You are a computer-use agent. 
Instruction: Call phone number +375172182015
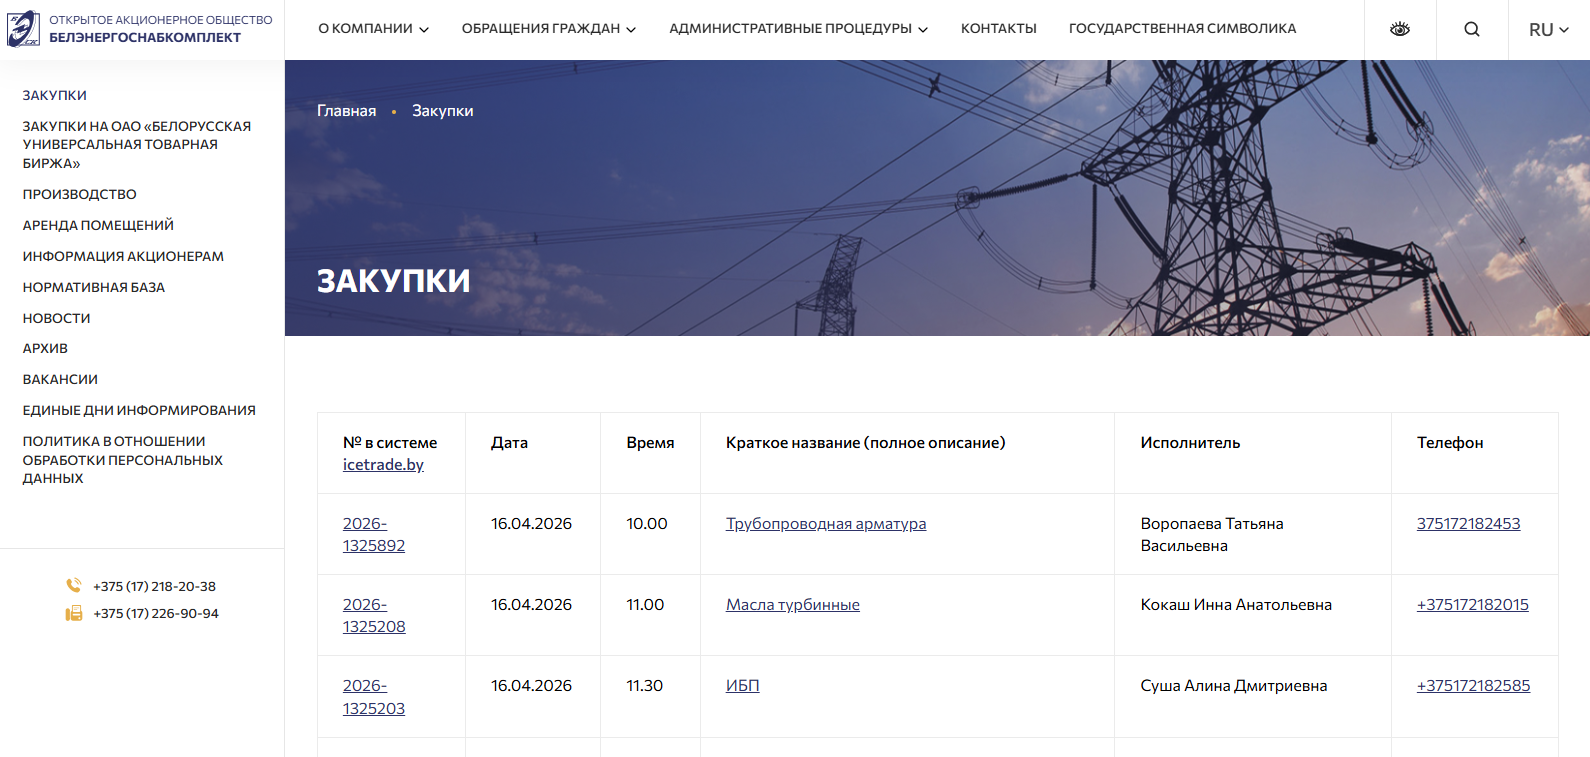coord(1473,605)
